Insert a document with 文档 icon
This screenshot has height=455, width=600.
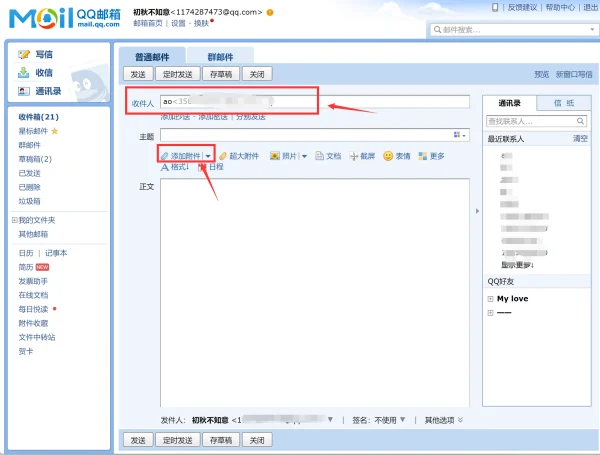click(319, 156)
